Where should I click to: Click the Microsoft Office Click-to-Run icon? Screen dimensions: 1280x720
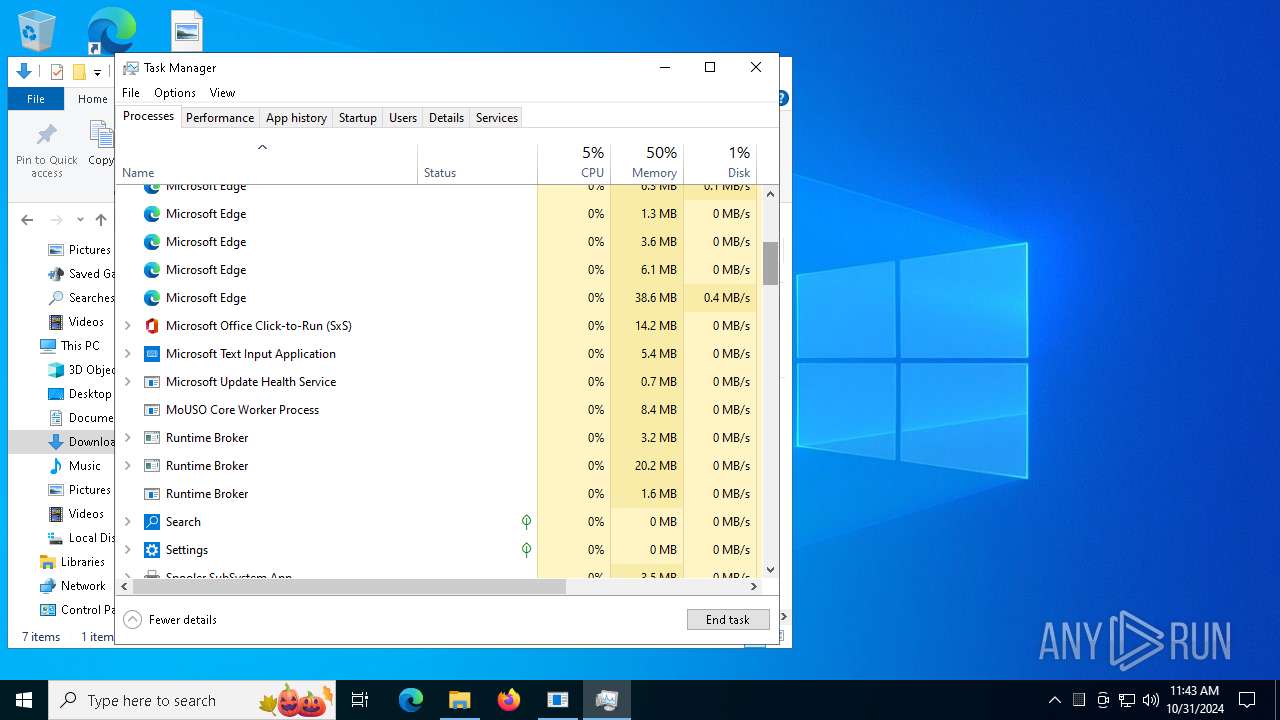(152, 326)
